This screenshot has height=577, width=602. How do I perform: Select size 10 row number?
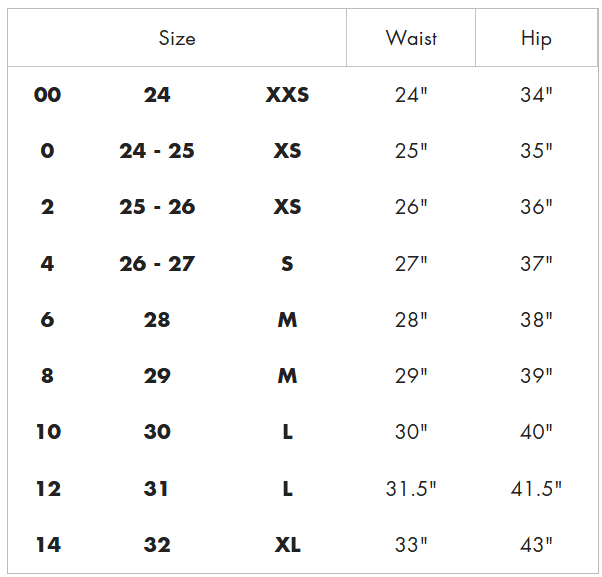(48, 432)
